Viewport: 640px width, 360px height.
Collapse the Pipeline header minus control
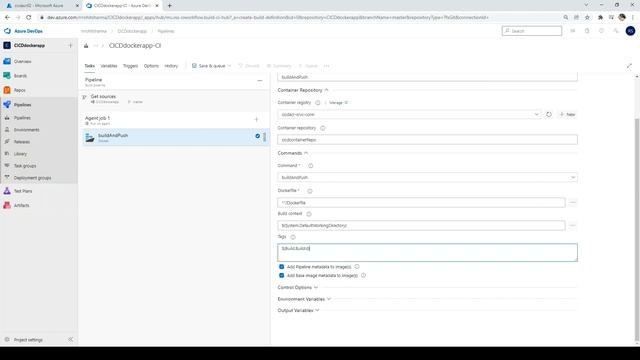(260, 81)
